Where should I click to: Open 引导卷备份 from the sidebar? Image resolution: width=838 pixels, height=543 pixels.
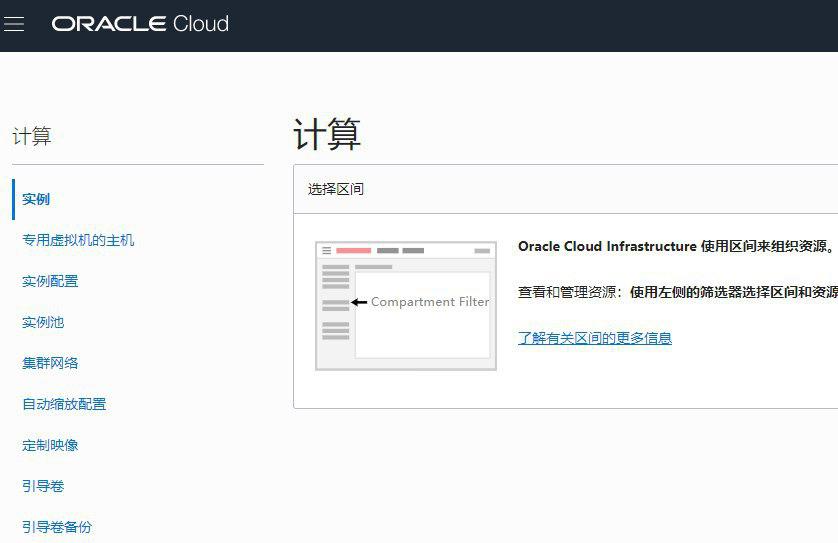57,527
